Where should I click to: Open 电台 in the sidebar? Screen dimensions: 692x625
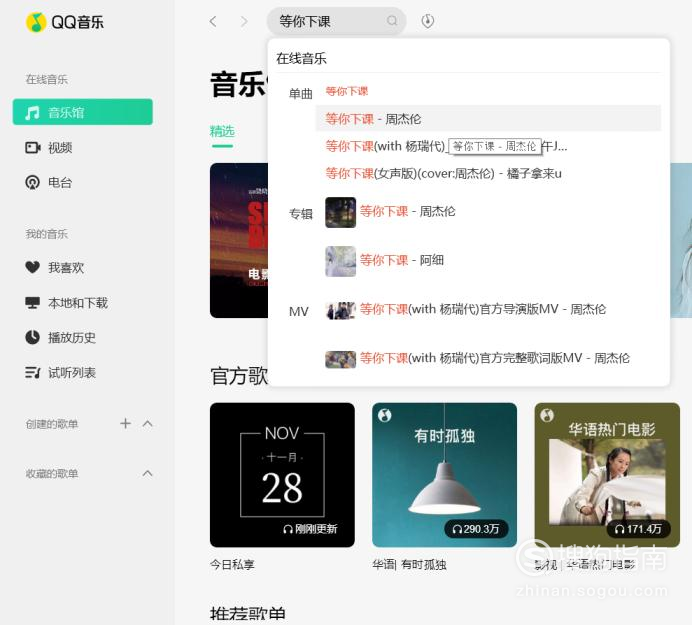pyautogui.click(x=60, y=182)
